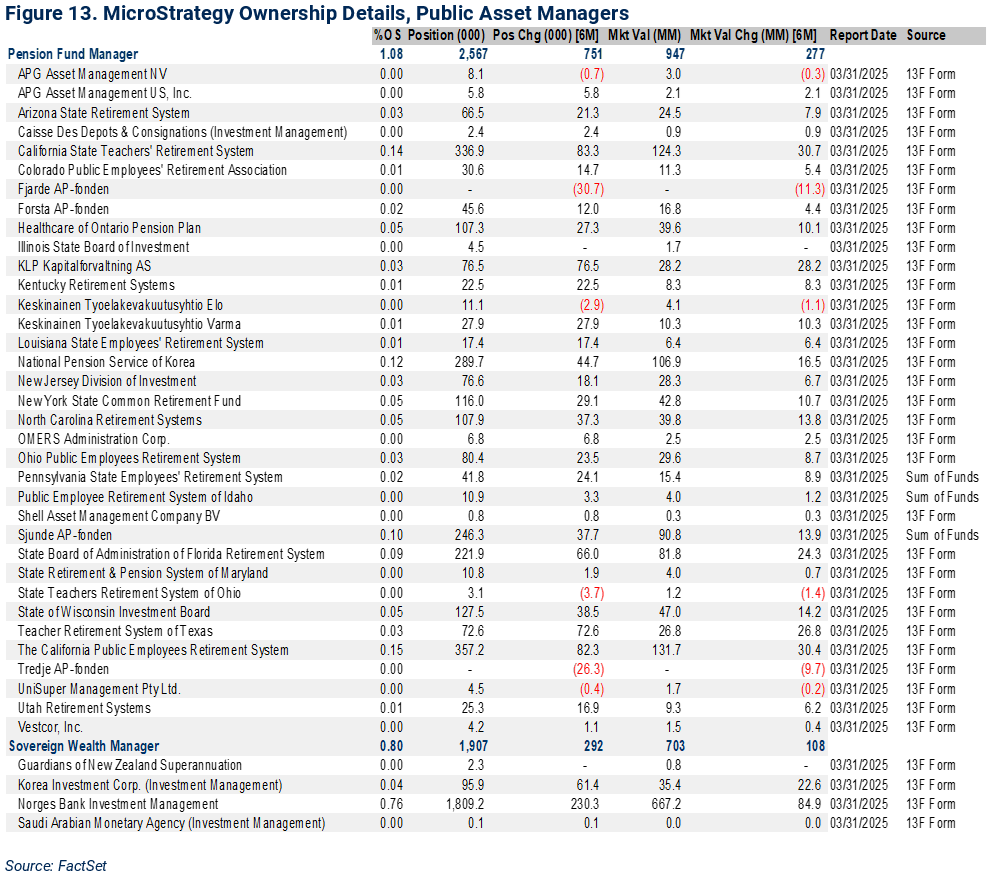Select Vestcor, Inc. row name
This screenshot has width=992, height=878.
50,727
